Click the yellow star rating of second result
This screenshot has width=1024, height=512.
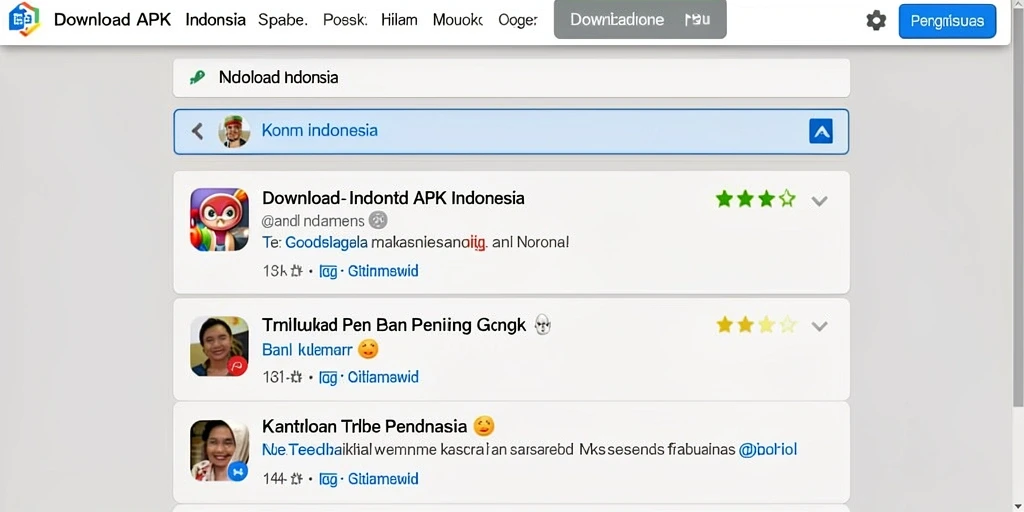[x=756, y=325]
